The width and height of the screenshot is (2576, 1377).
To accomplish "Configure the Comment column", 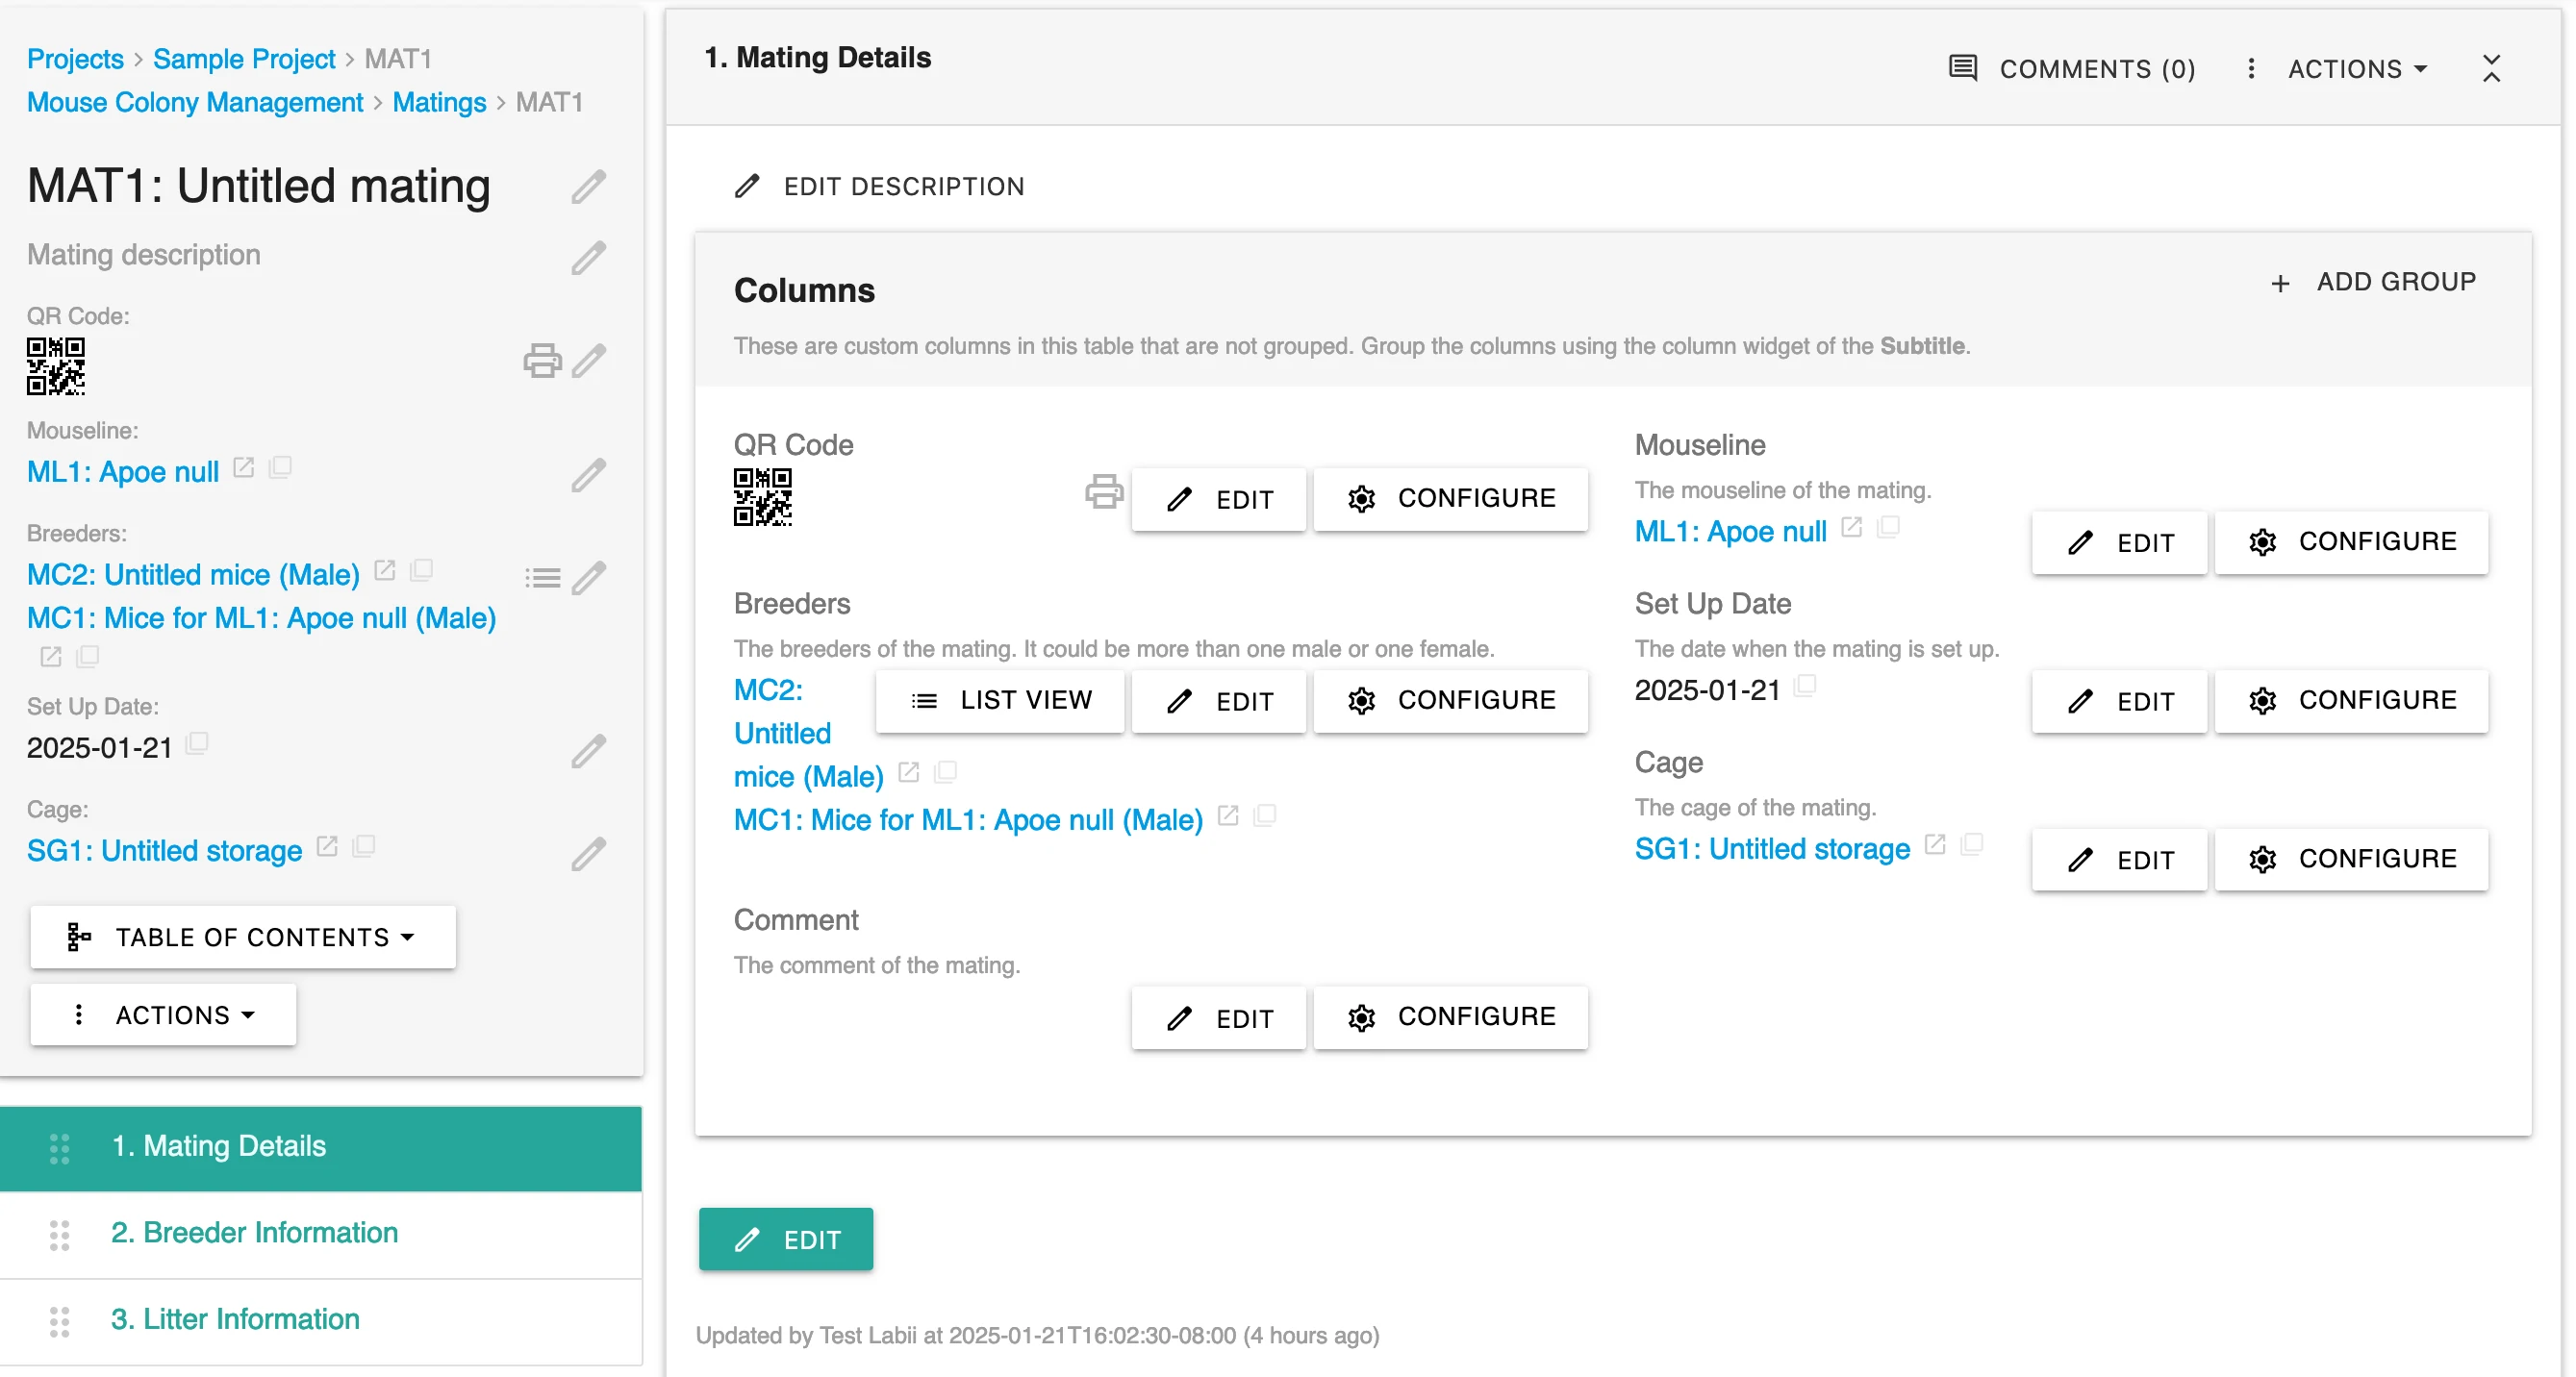I will 1451,1018.
